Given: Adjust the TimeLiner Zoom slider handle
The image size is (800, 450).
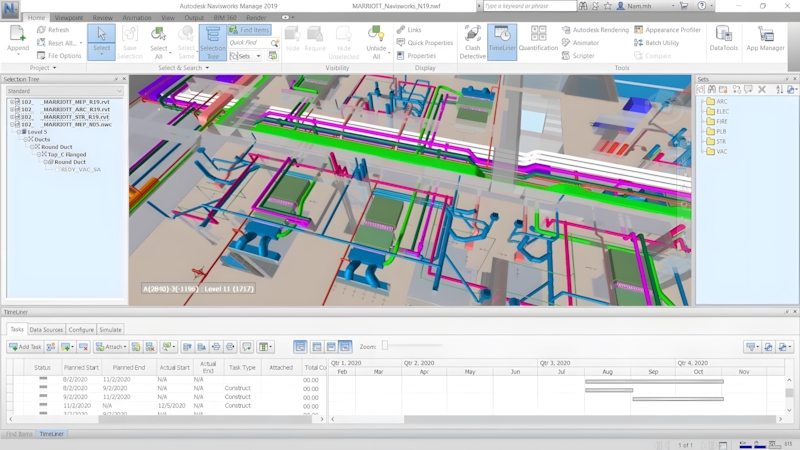Looking at the screenshot, I should coord(385,346).
